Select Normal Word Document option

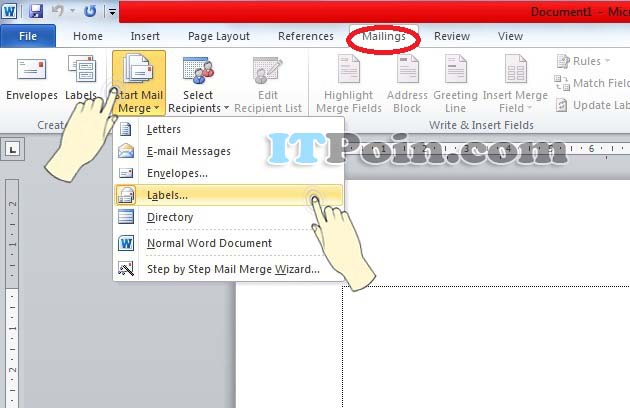click(229, 243)
